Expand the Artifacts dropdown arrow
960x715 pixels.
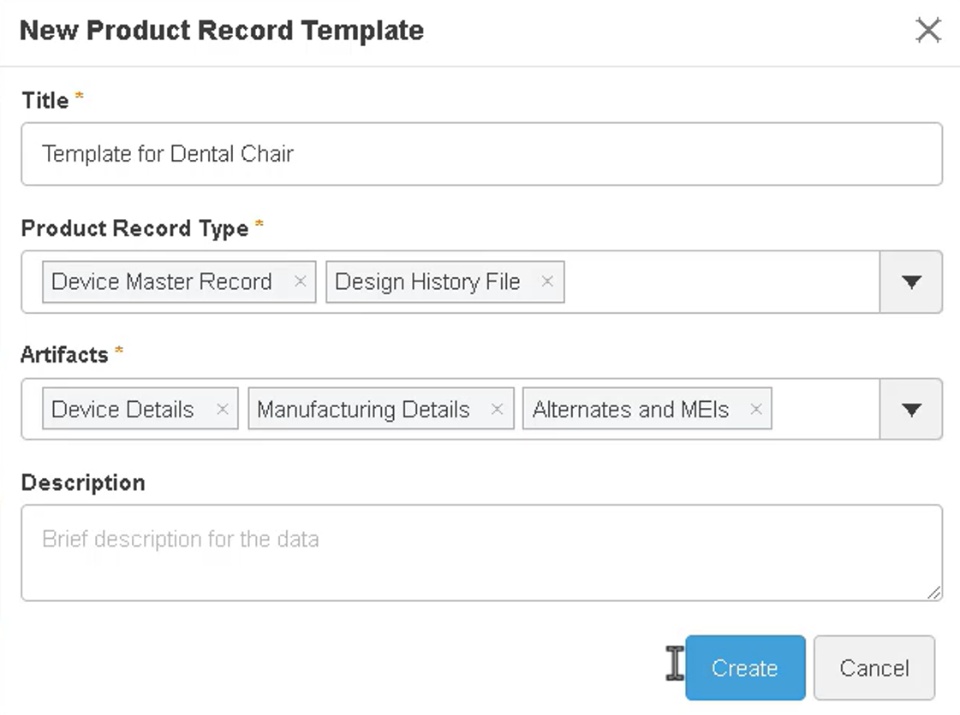click(x=910, y=409)
